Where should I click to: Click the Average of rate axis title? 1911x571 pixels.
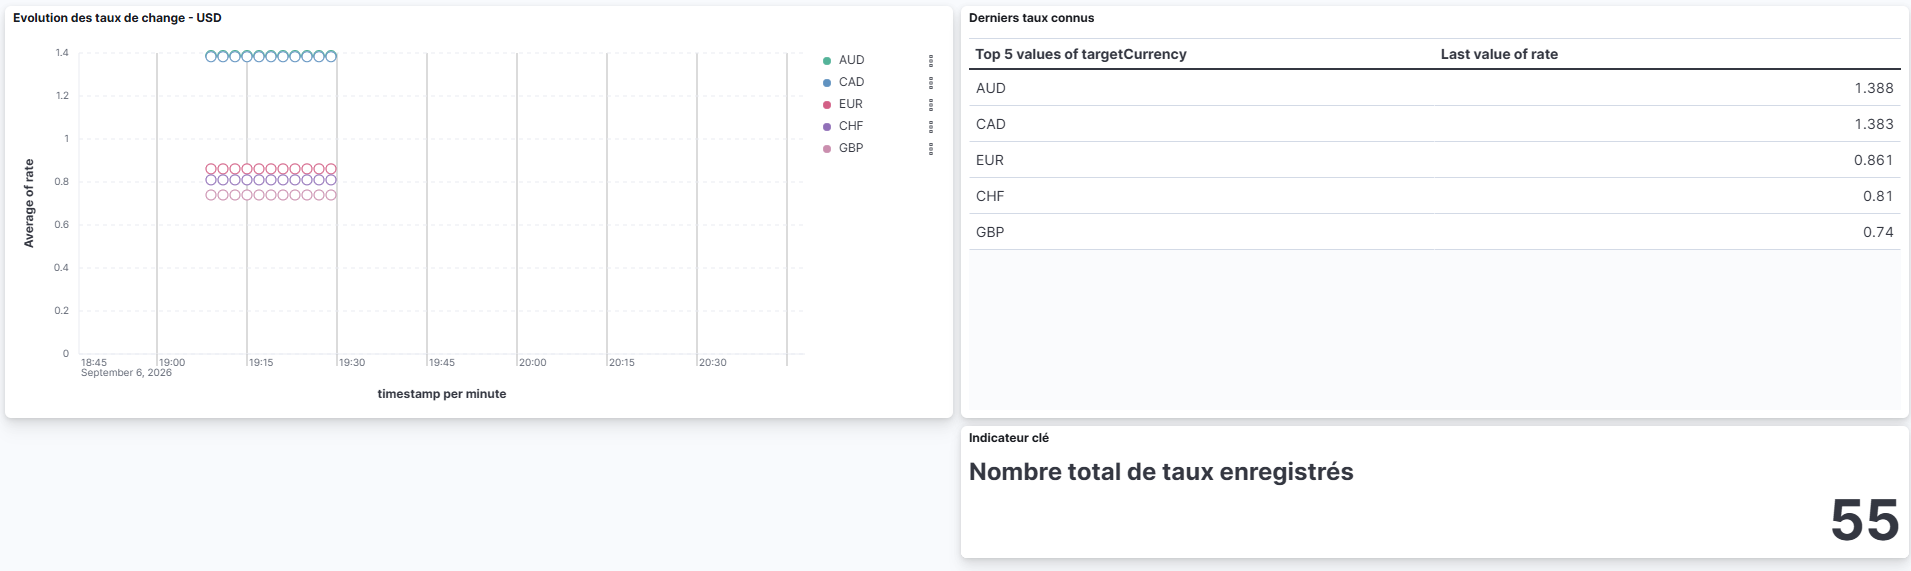tap(29, 203)
